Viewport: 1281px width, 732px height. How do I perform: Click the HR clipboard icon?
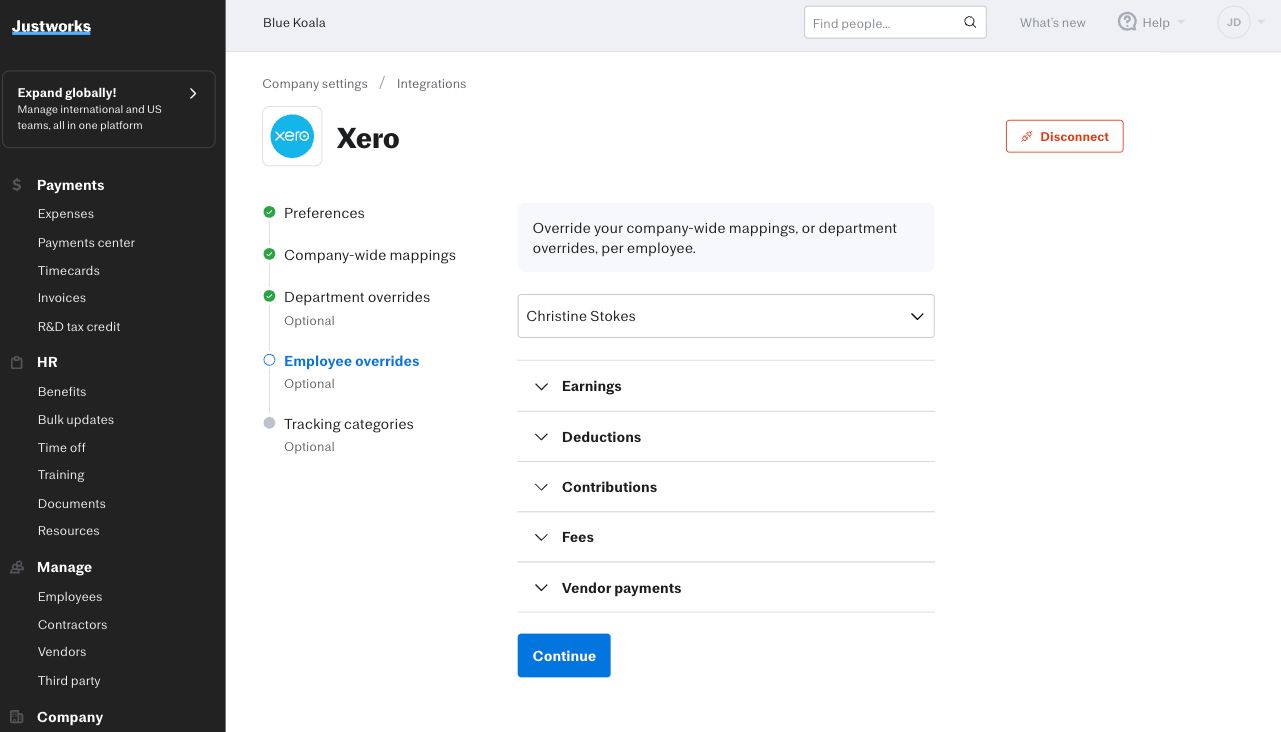[16, 362]
